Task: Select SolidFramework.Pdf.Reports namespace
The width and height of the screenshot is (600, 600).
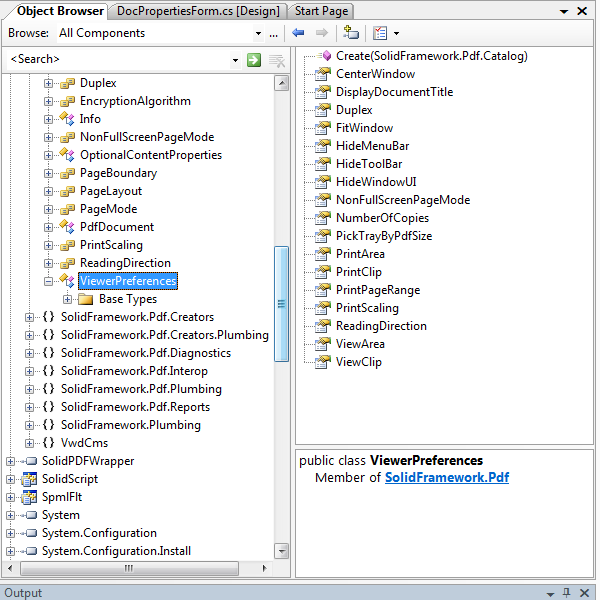Action: [135, 407]
